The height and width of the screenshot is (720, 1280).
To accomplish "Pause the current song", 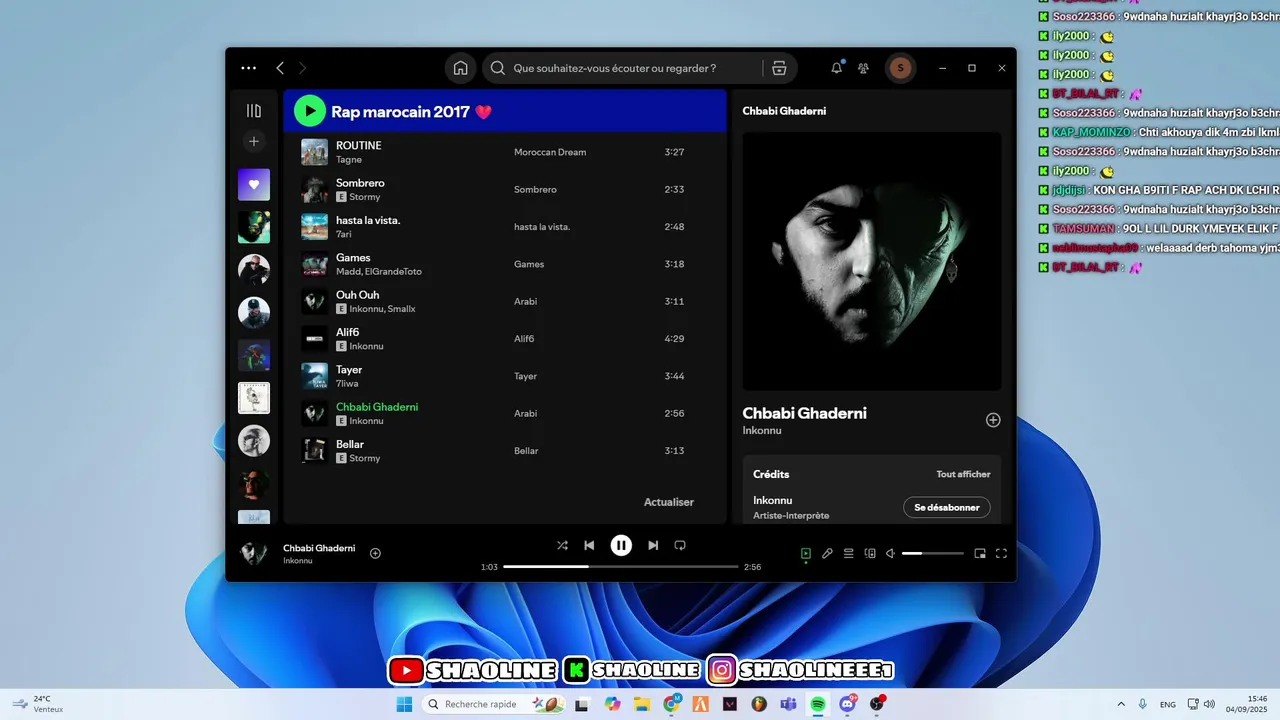I will (x=621, y=545).
